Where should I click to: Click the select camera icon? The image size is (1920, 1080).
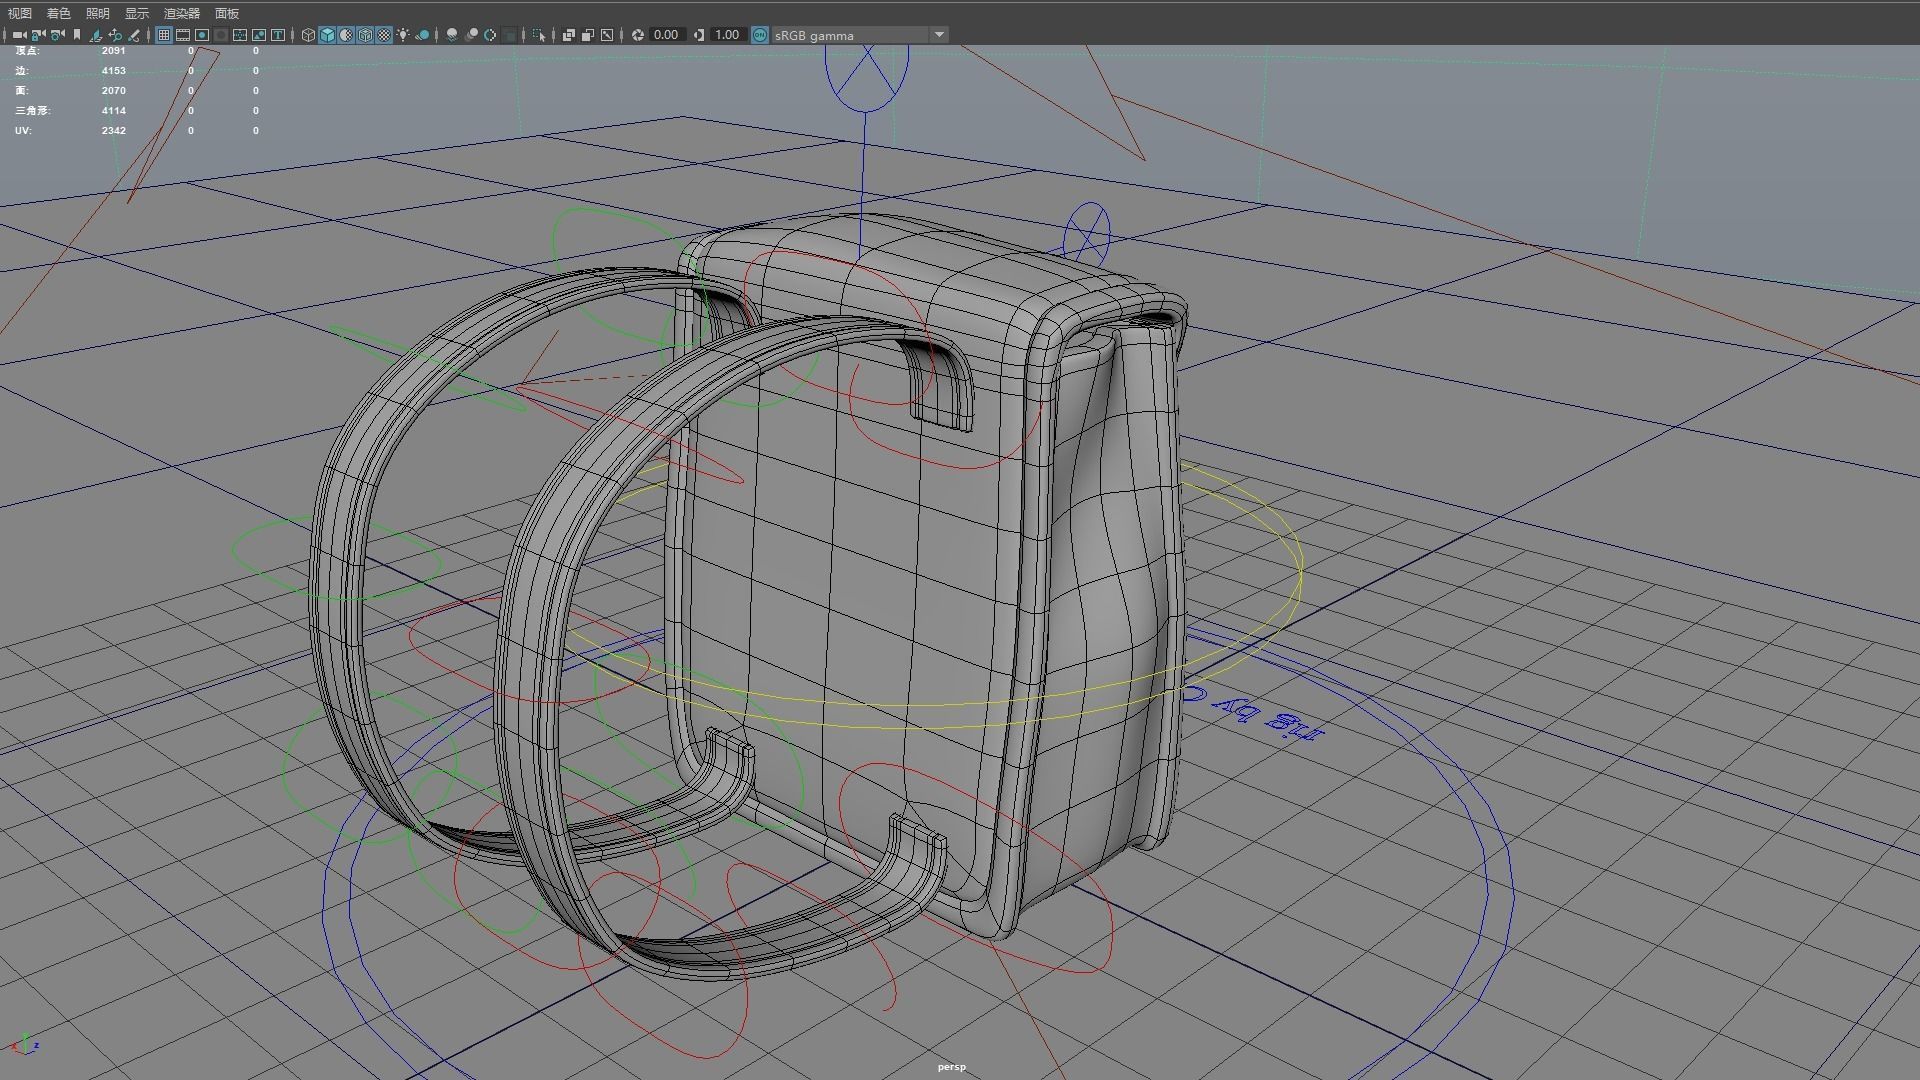[19, 35]
